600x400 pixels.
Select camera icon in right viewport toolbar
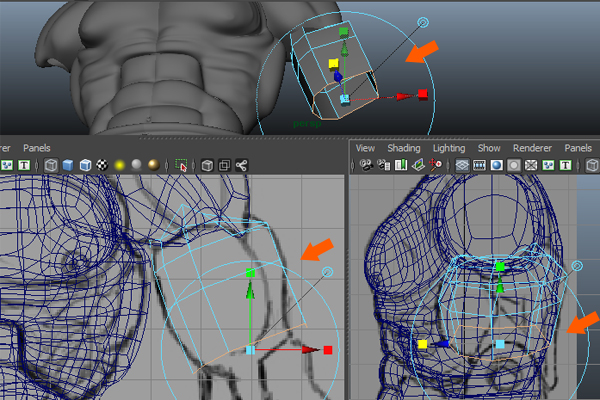366,165
